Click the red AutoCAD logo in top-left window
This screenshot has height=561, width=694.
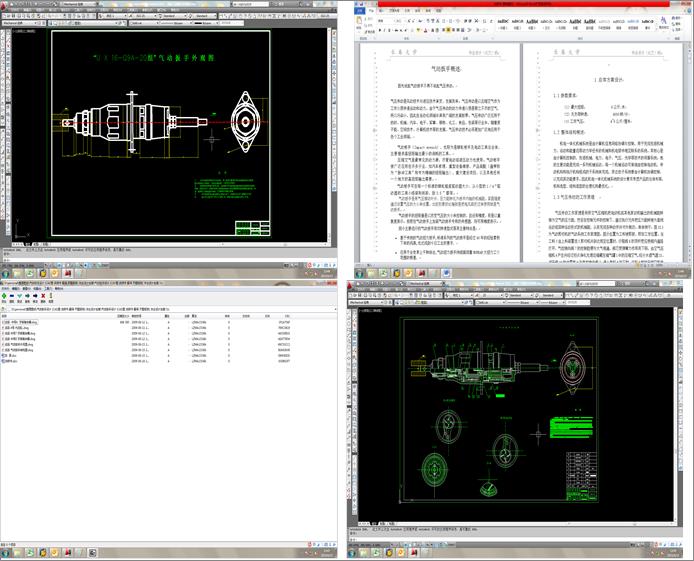(5, 5)
